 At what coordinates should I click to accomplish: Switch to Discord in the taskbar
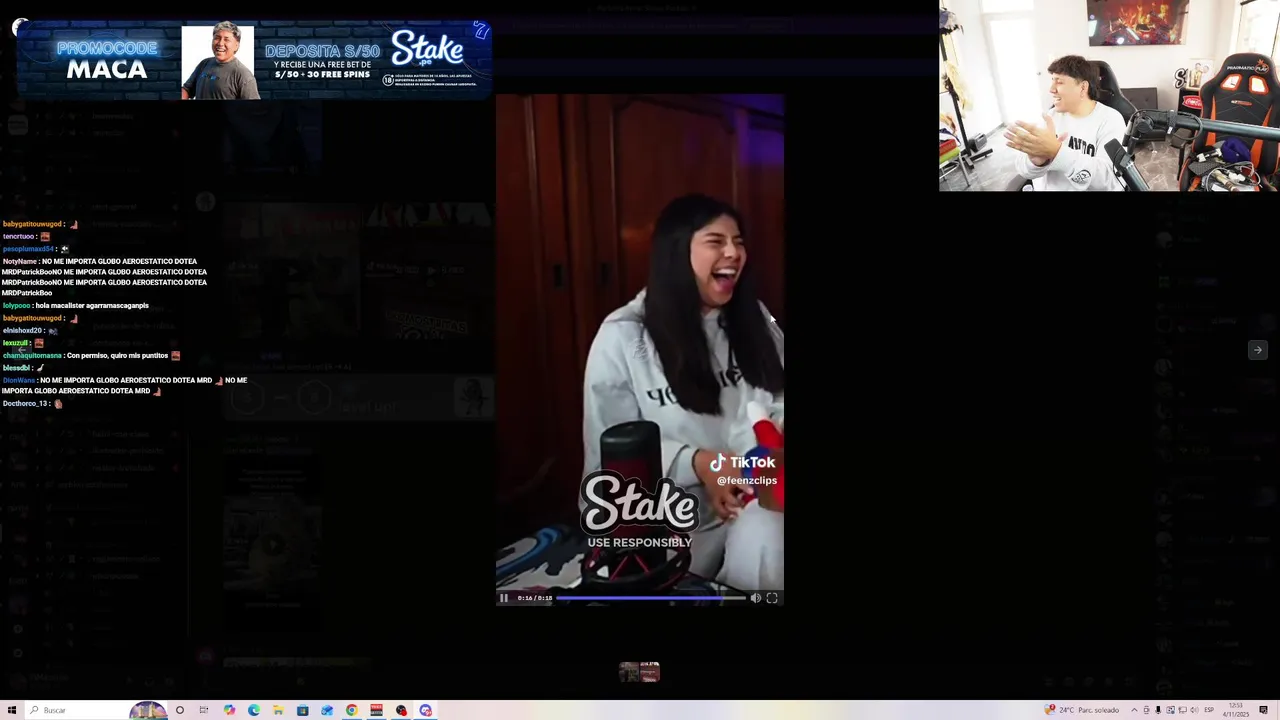(x=425, y=710)
